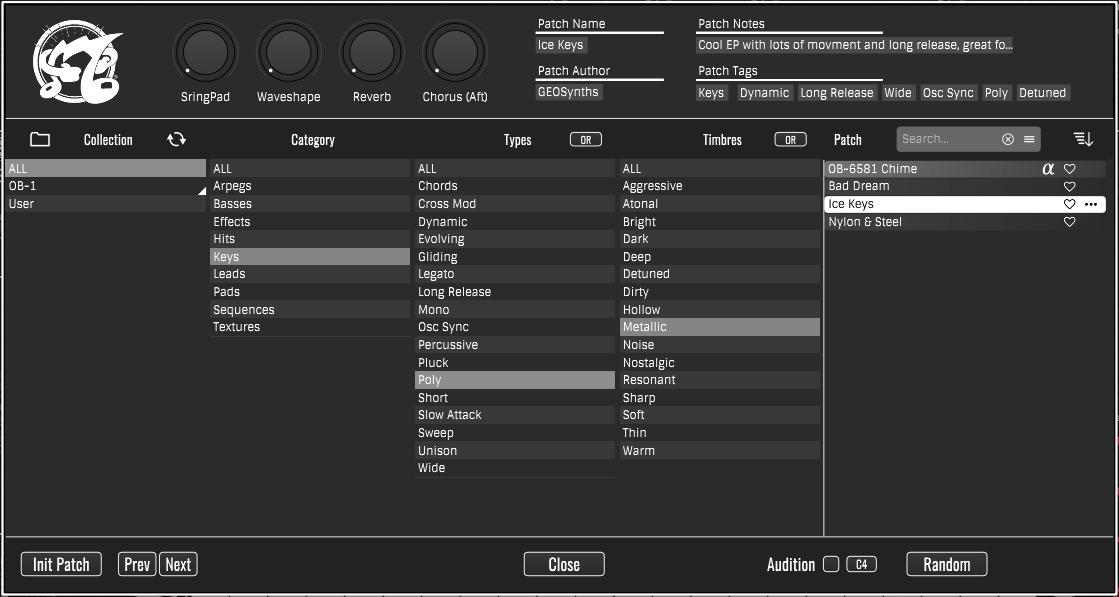Open the three-dots menu on Ice Keys

(x=1091, y=204)
